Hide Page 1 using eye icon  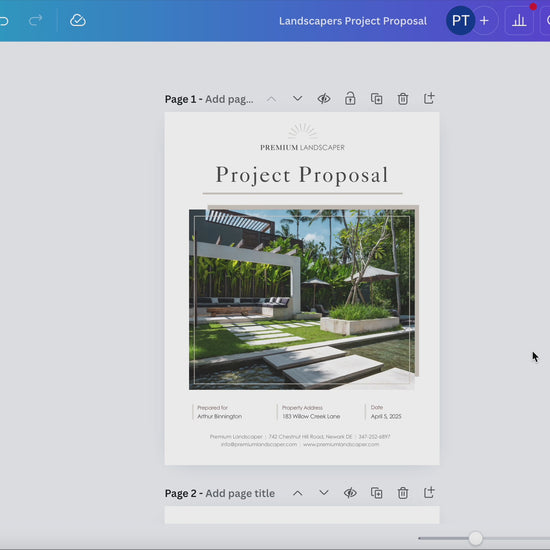[323, 99]
